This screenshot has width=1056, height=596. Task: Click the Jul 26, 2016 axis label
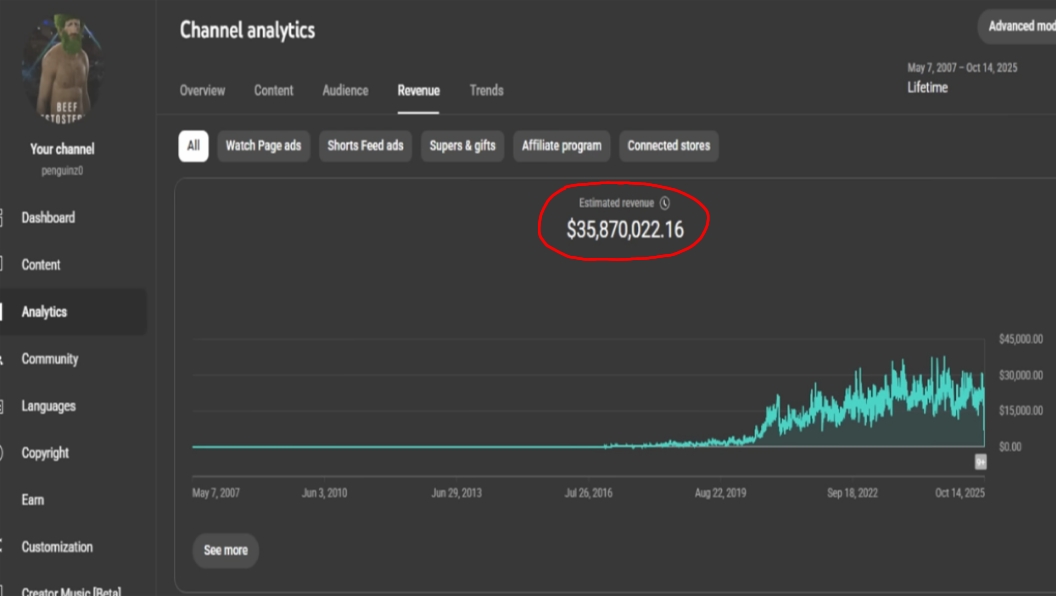point(589,493)
